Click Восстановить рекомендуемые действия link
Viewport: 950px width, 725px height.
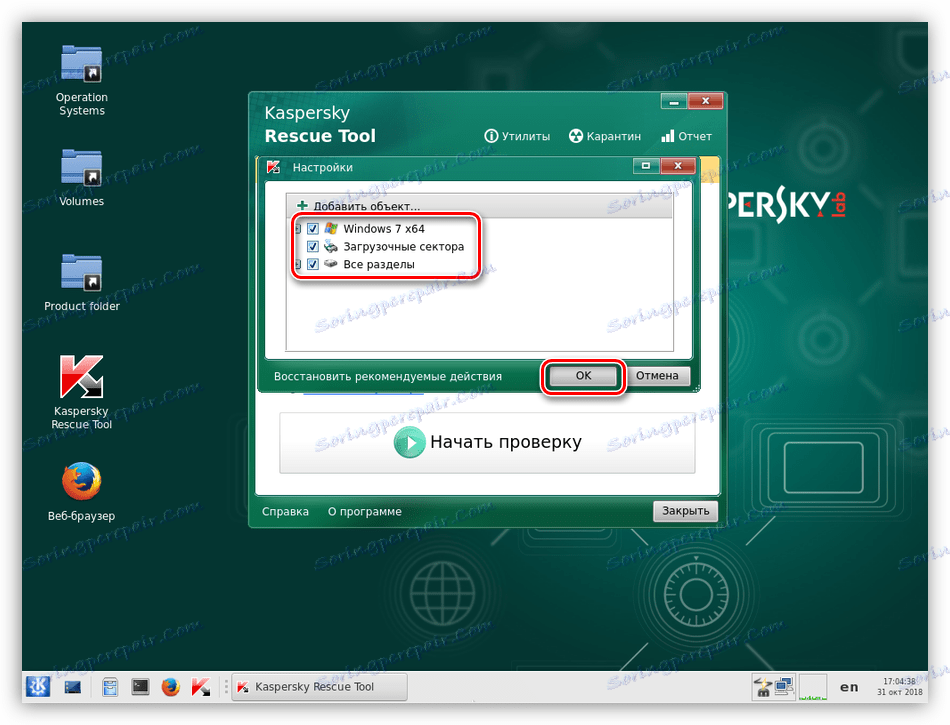pyautogui.click(x=388, y=376)
